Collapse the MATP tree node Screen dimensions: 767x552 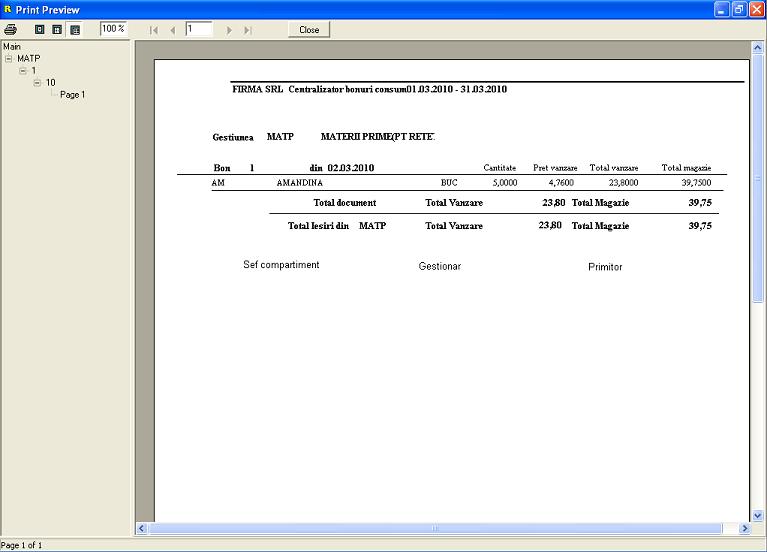click(9, 59)
